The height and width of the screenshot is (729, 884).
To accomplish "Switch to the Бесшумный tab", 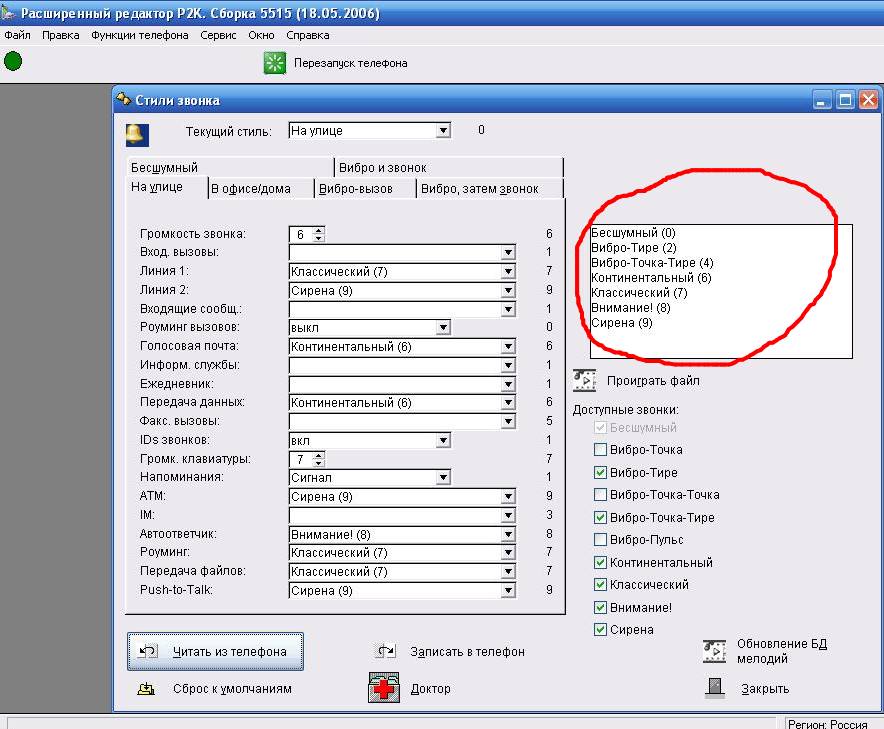I will pos(230,167).
